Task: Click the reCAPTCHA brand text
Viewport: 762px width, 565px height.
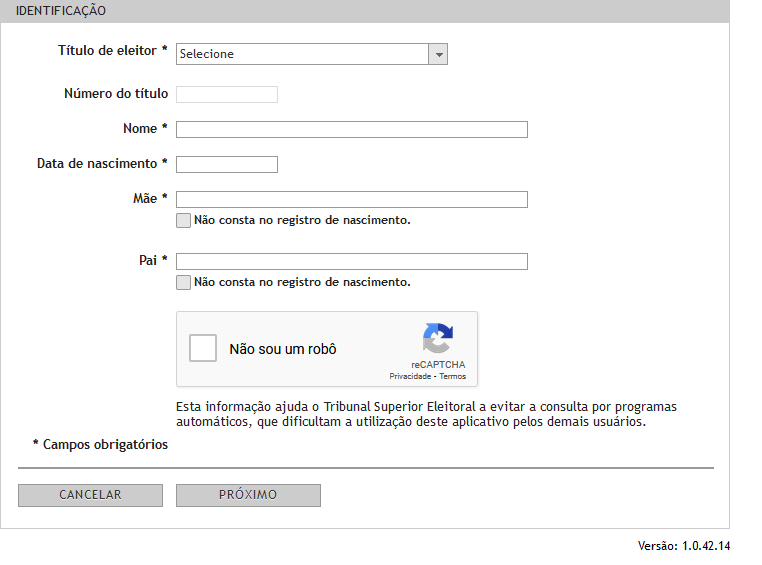Action: (438, 364)
